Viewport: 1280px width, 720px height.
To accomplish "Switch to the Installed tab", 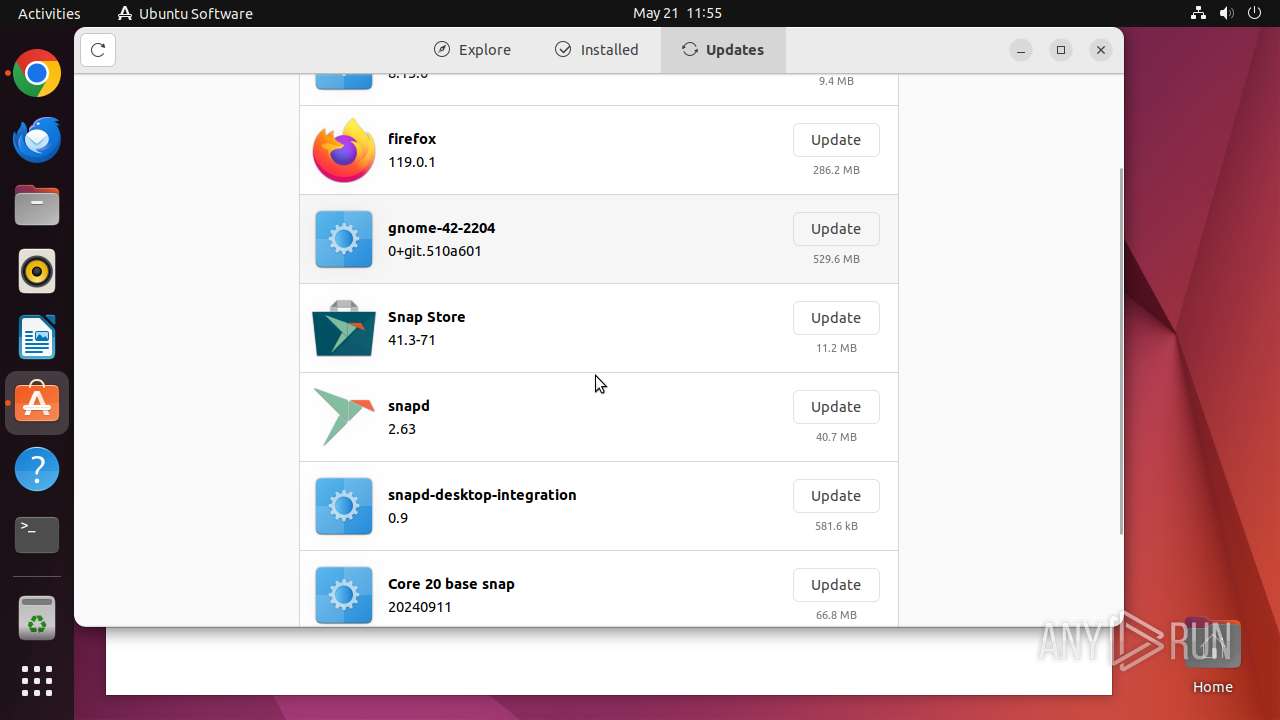I will click(x=596, y=50).
